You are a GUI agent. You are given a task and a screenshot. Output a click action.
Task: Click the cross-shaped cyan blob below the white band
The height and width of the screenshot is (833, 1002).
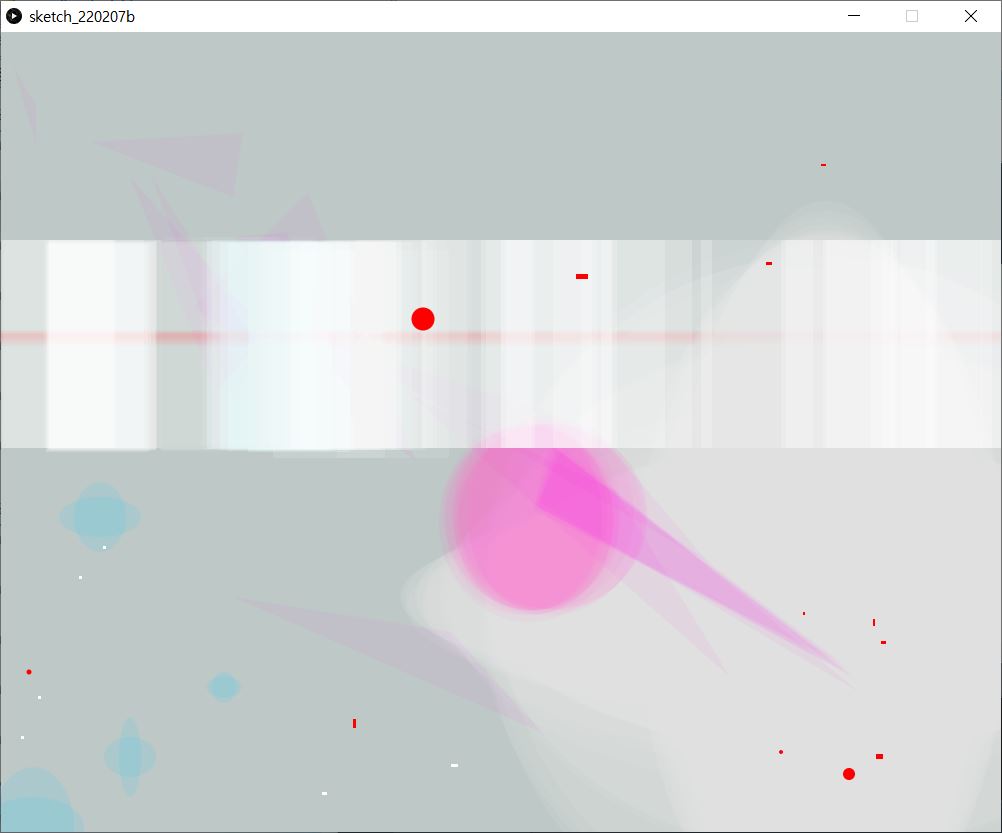click(100, 516)
